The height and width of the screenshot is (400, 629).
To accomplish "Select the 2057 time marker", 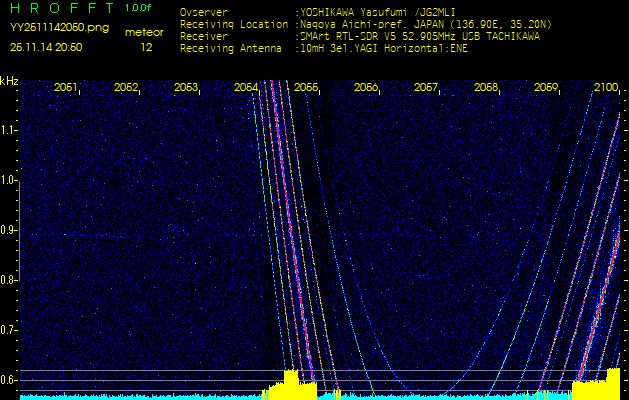I will (x=426, y=88).
